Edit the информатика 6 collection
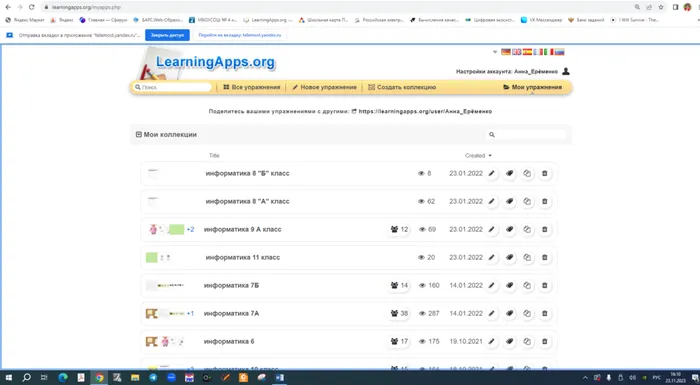Viewport: 700px width, 385px height. [492, 341]
